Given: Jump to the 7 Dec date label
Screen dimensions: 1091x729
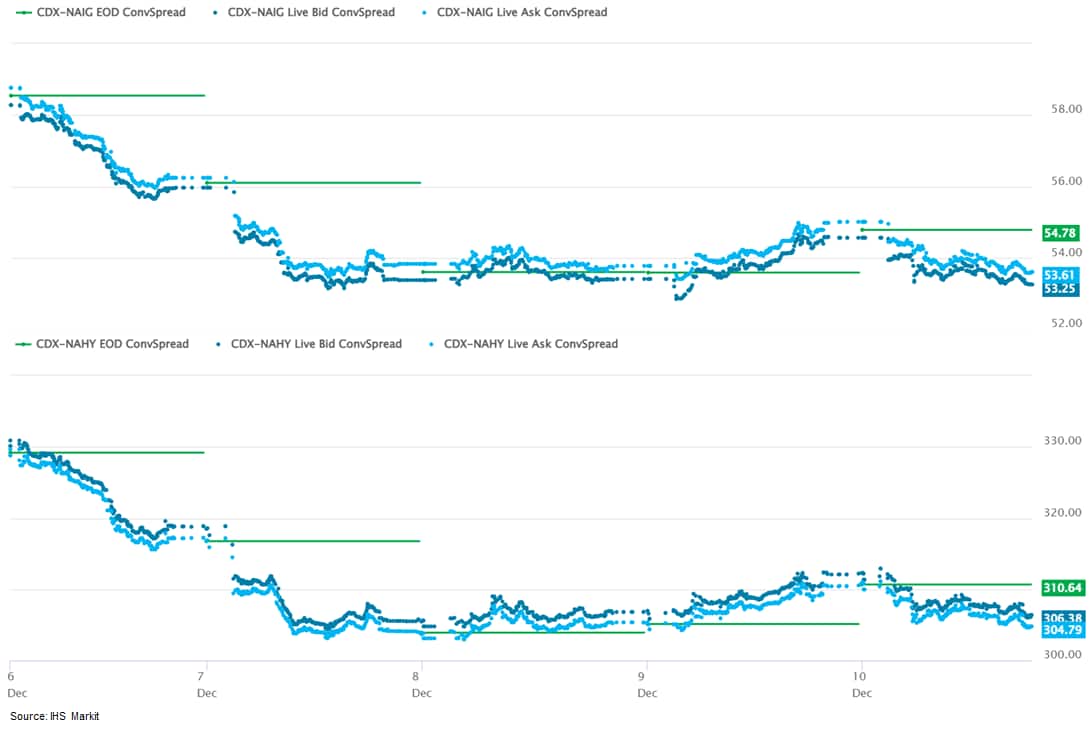Looking at the screenshot, I should [206, 670].
